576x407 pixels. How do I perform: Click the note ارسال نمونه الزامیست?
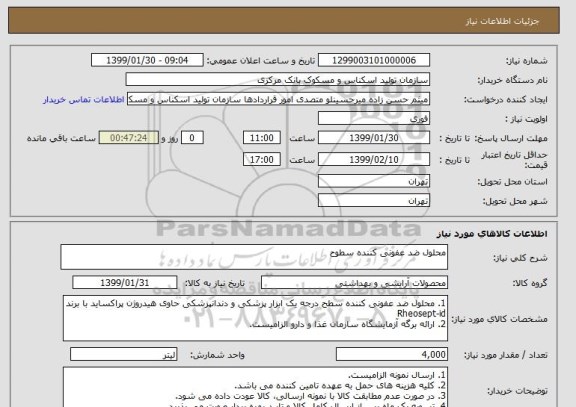(397, 375)
